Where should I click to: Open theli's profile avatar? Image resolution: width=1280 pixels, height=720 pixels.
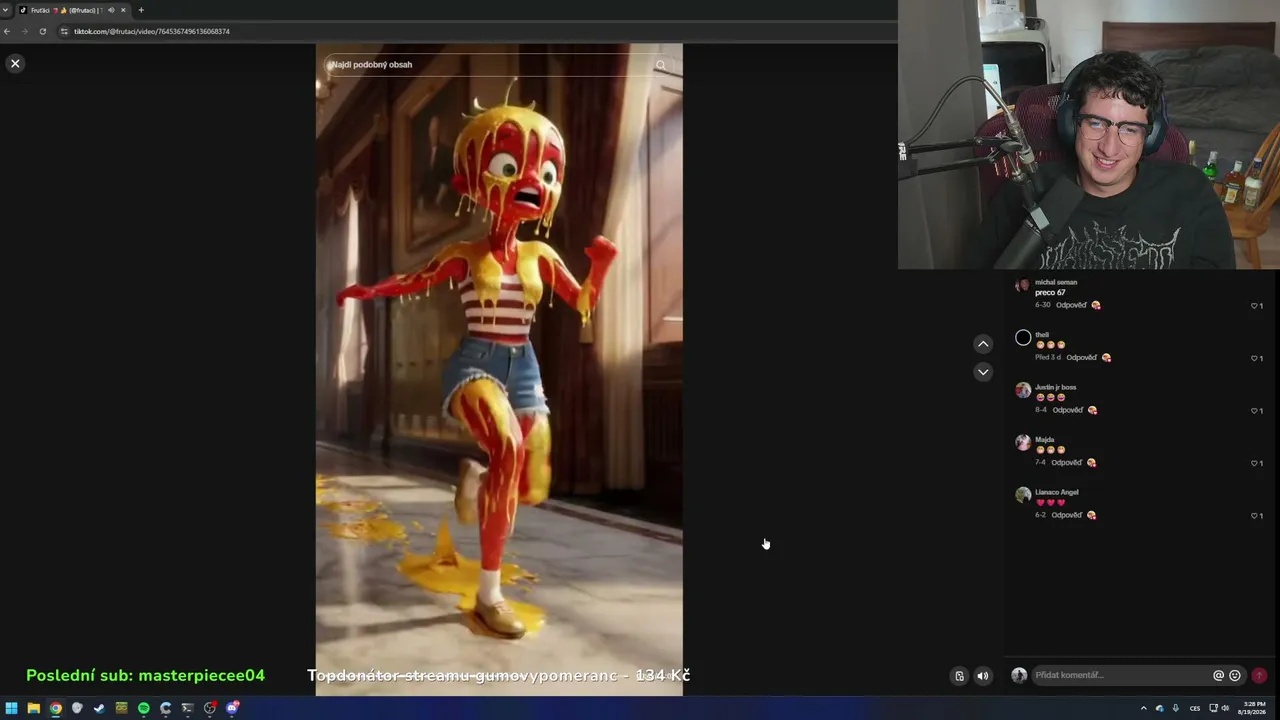pos(1023,338)
